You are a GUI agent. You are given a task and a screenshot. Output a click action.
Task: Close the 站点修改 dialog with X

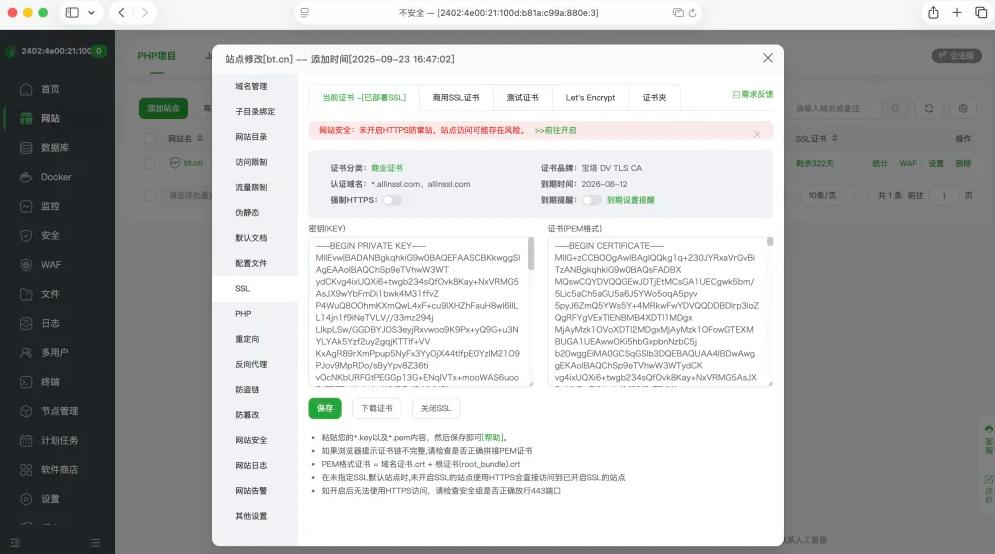[767, 59]
